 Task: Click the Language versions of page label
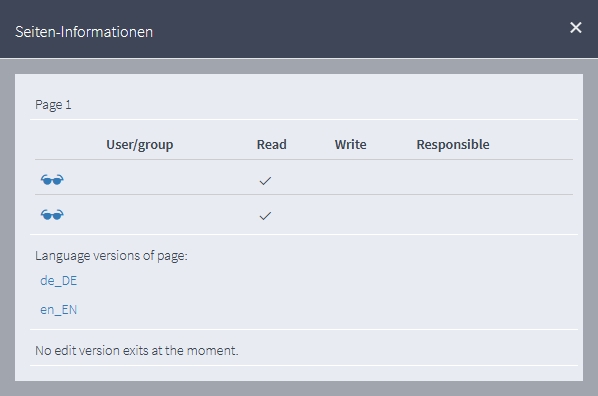tap(111, 255)
